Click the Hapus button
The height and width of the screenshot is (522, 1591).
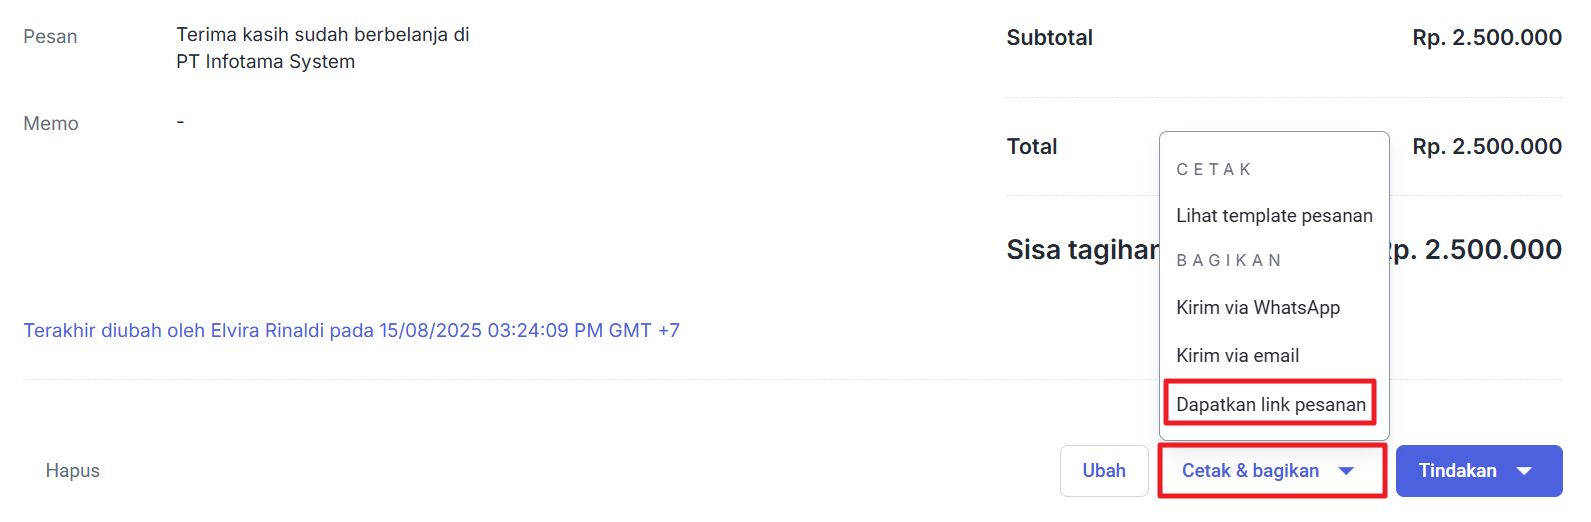(73, 471)
